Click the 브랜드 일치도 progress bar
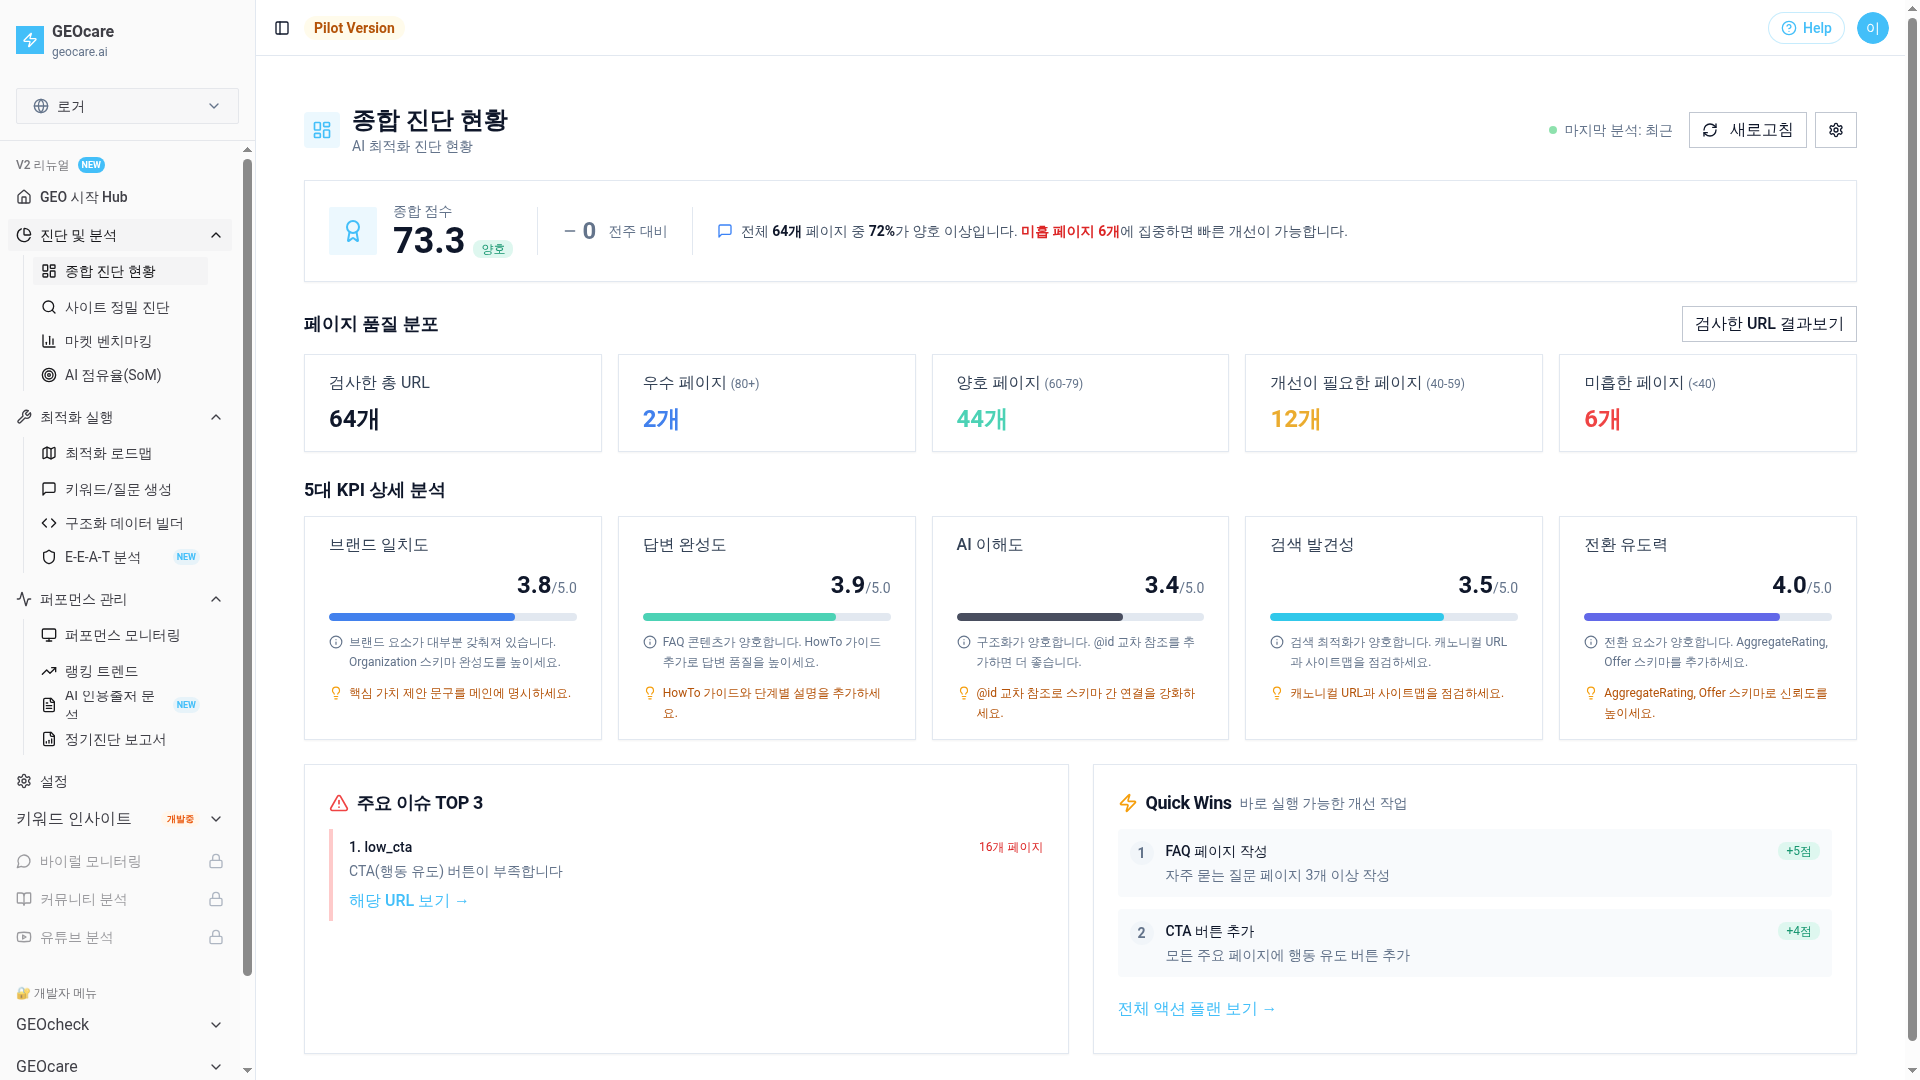This screenshot has width=1920, height=1080. 452,617
